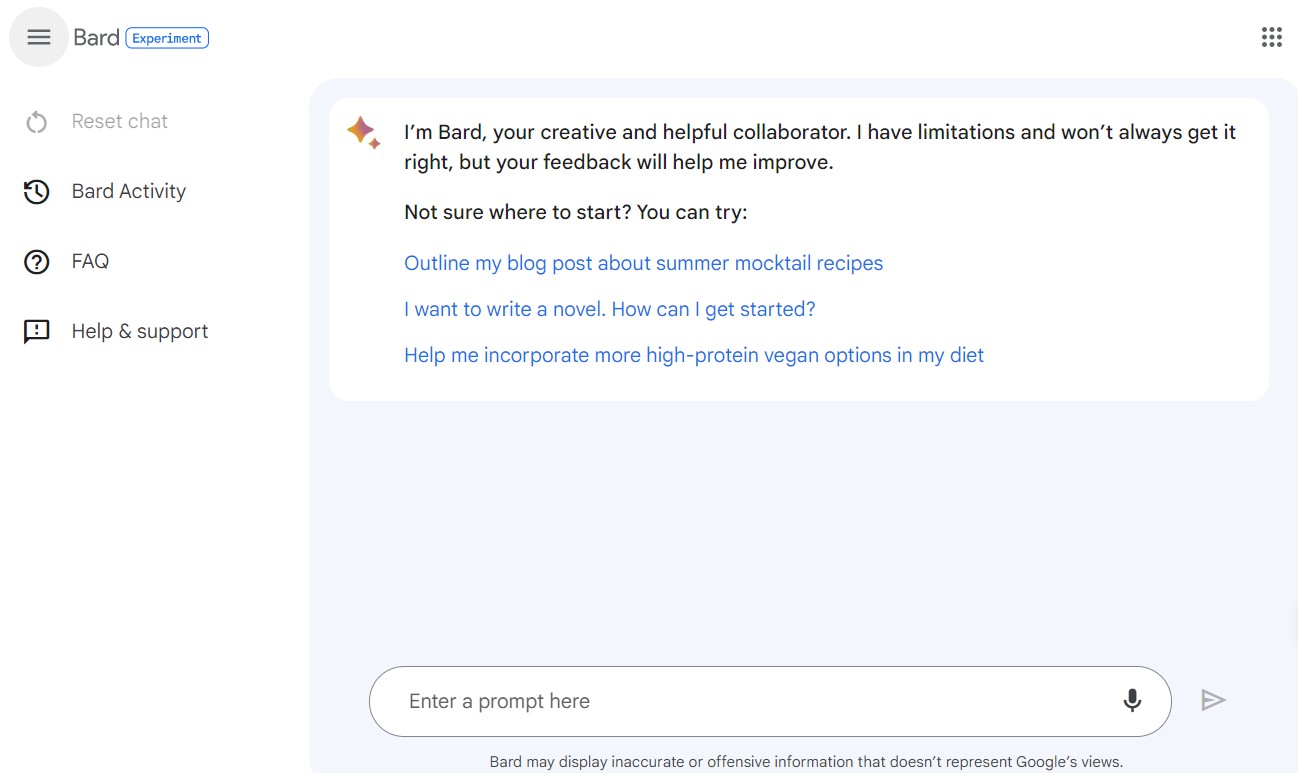Open the Google apps grid
The height and width of the screenshot is (773, 1298).
[1271, 37]
